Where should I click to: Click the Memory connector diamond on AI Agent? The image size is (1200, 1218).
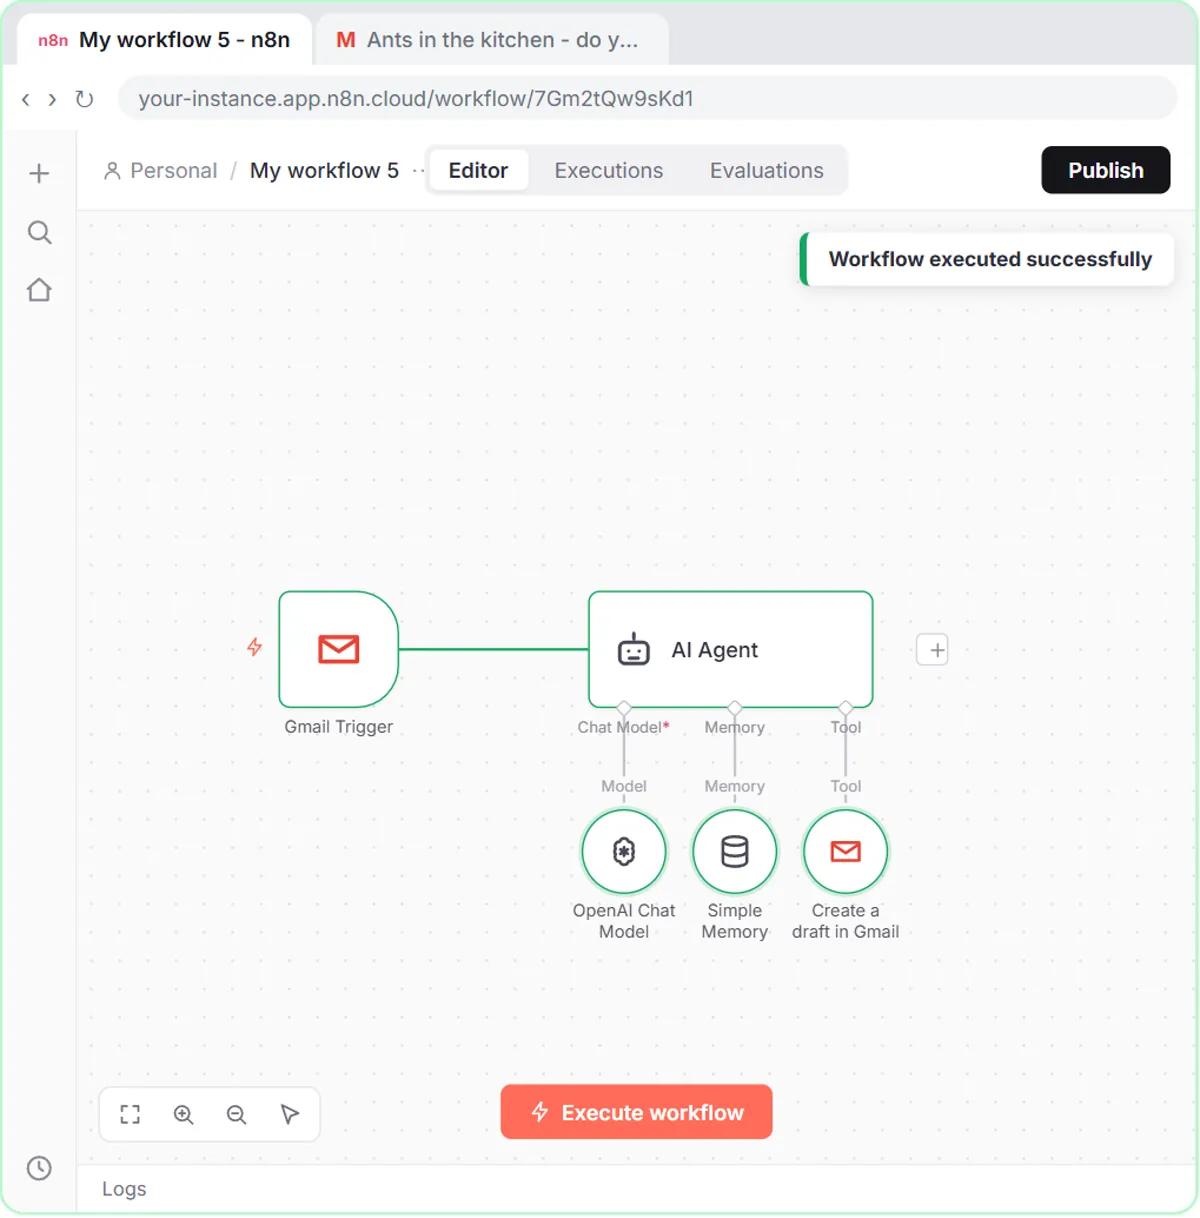(735, 708)
